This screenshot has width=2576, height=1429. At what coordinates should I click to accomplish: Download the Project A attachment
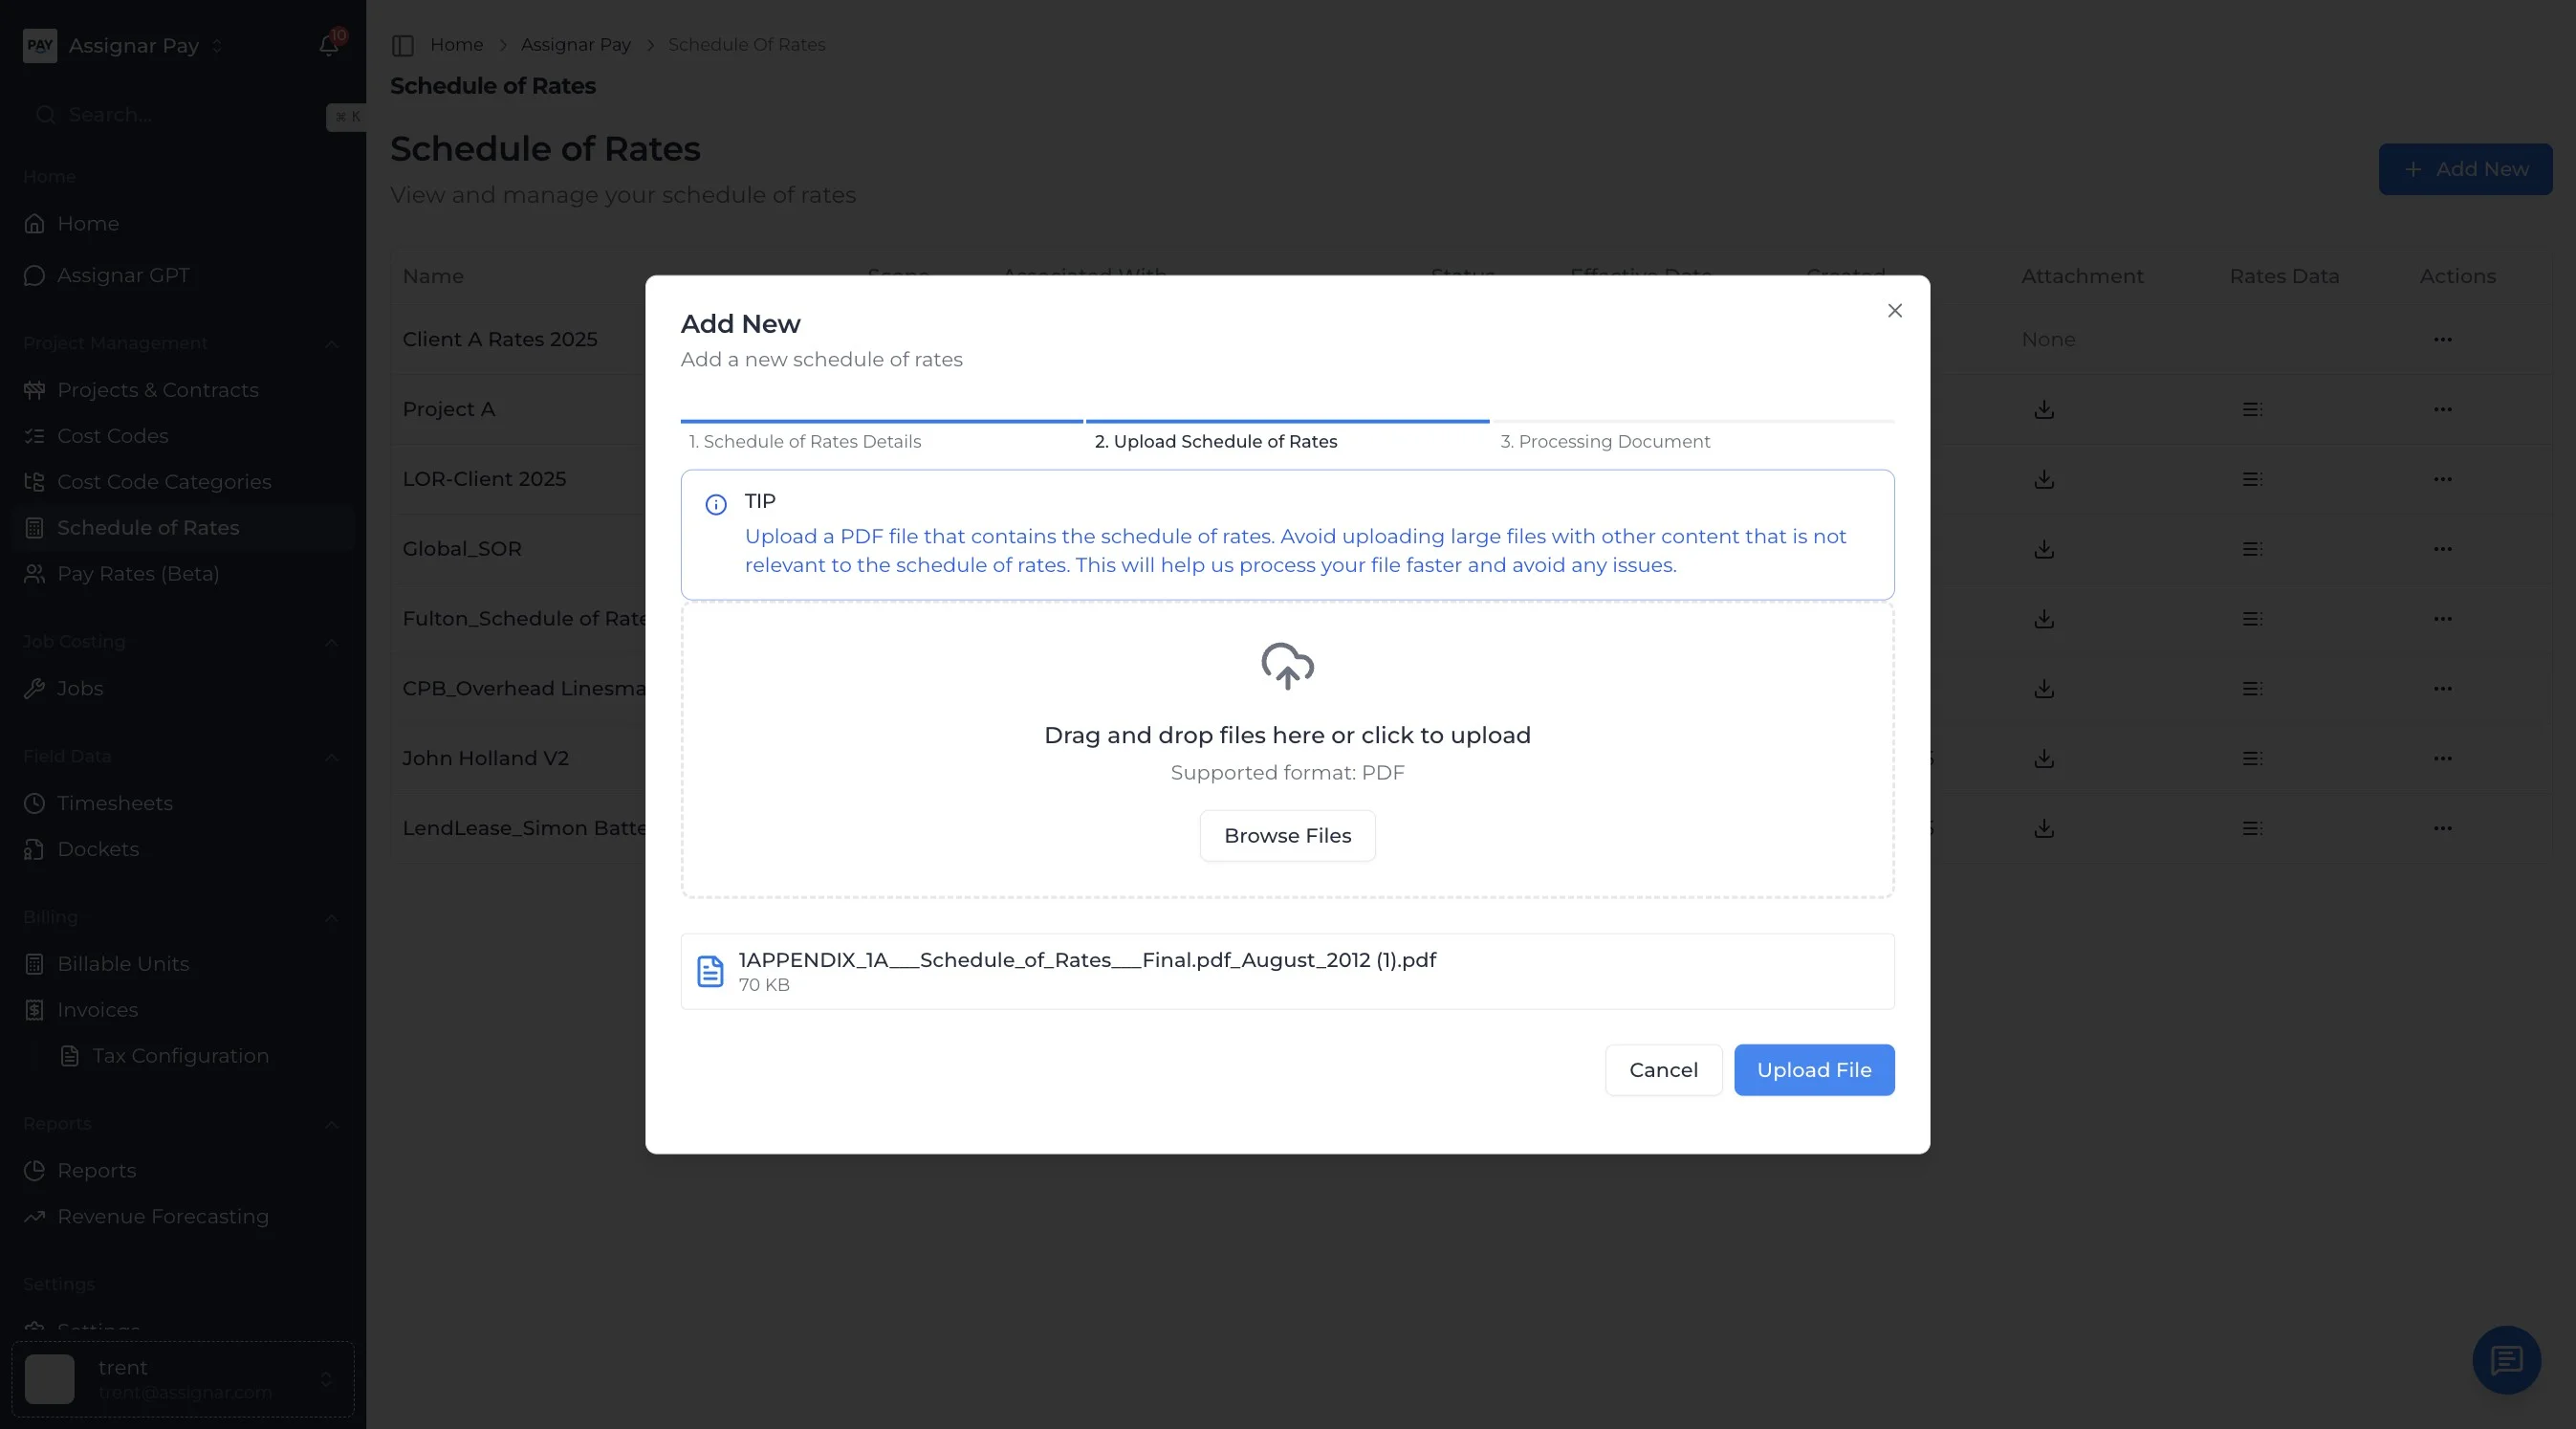(2044, 409)
